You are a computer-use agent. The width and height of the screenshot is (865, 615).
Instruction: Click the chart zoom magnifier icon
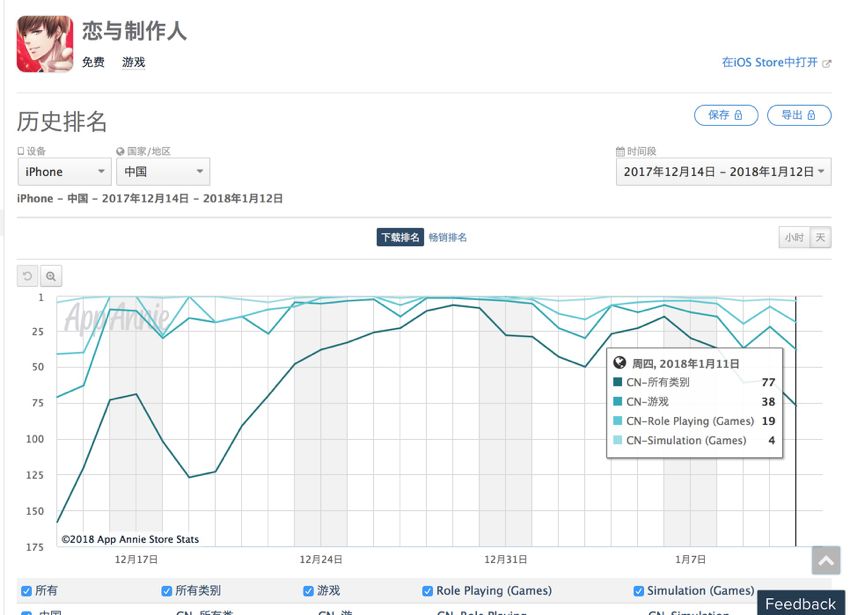51,277
